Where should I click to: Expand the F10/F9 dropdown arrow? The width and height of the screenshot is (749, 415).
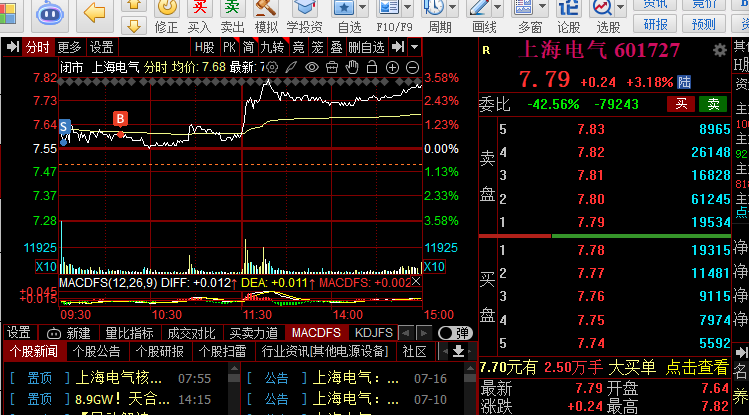[407, 7]
